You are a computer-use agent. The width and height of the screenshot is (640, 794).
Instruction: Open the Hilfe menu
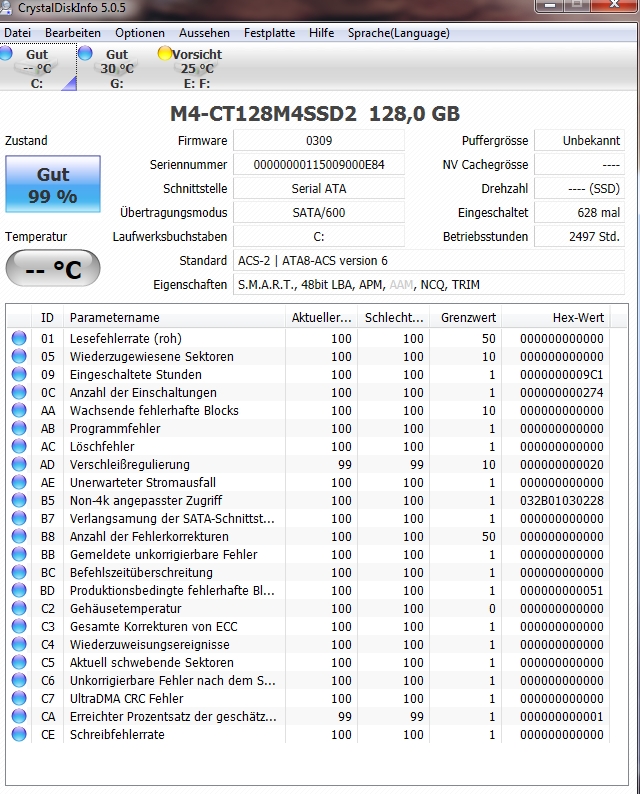tap(322, 33)
